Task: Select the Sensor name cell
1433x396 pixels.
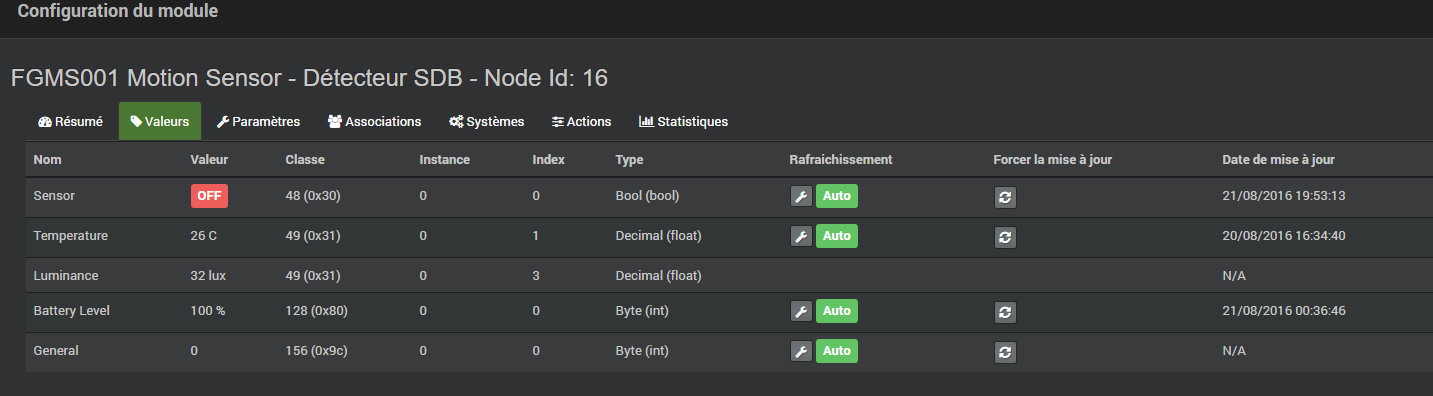Action: point(54,196)
